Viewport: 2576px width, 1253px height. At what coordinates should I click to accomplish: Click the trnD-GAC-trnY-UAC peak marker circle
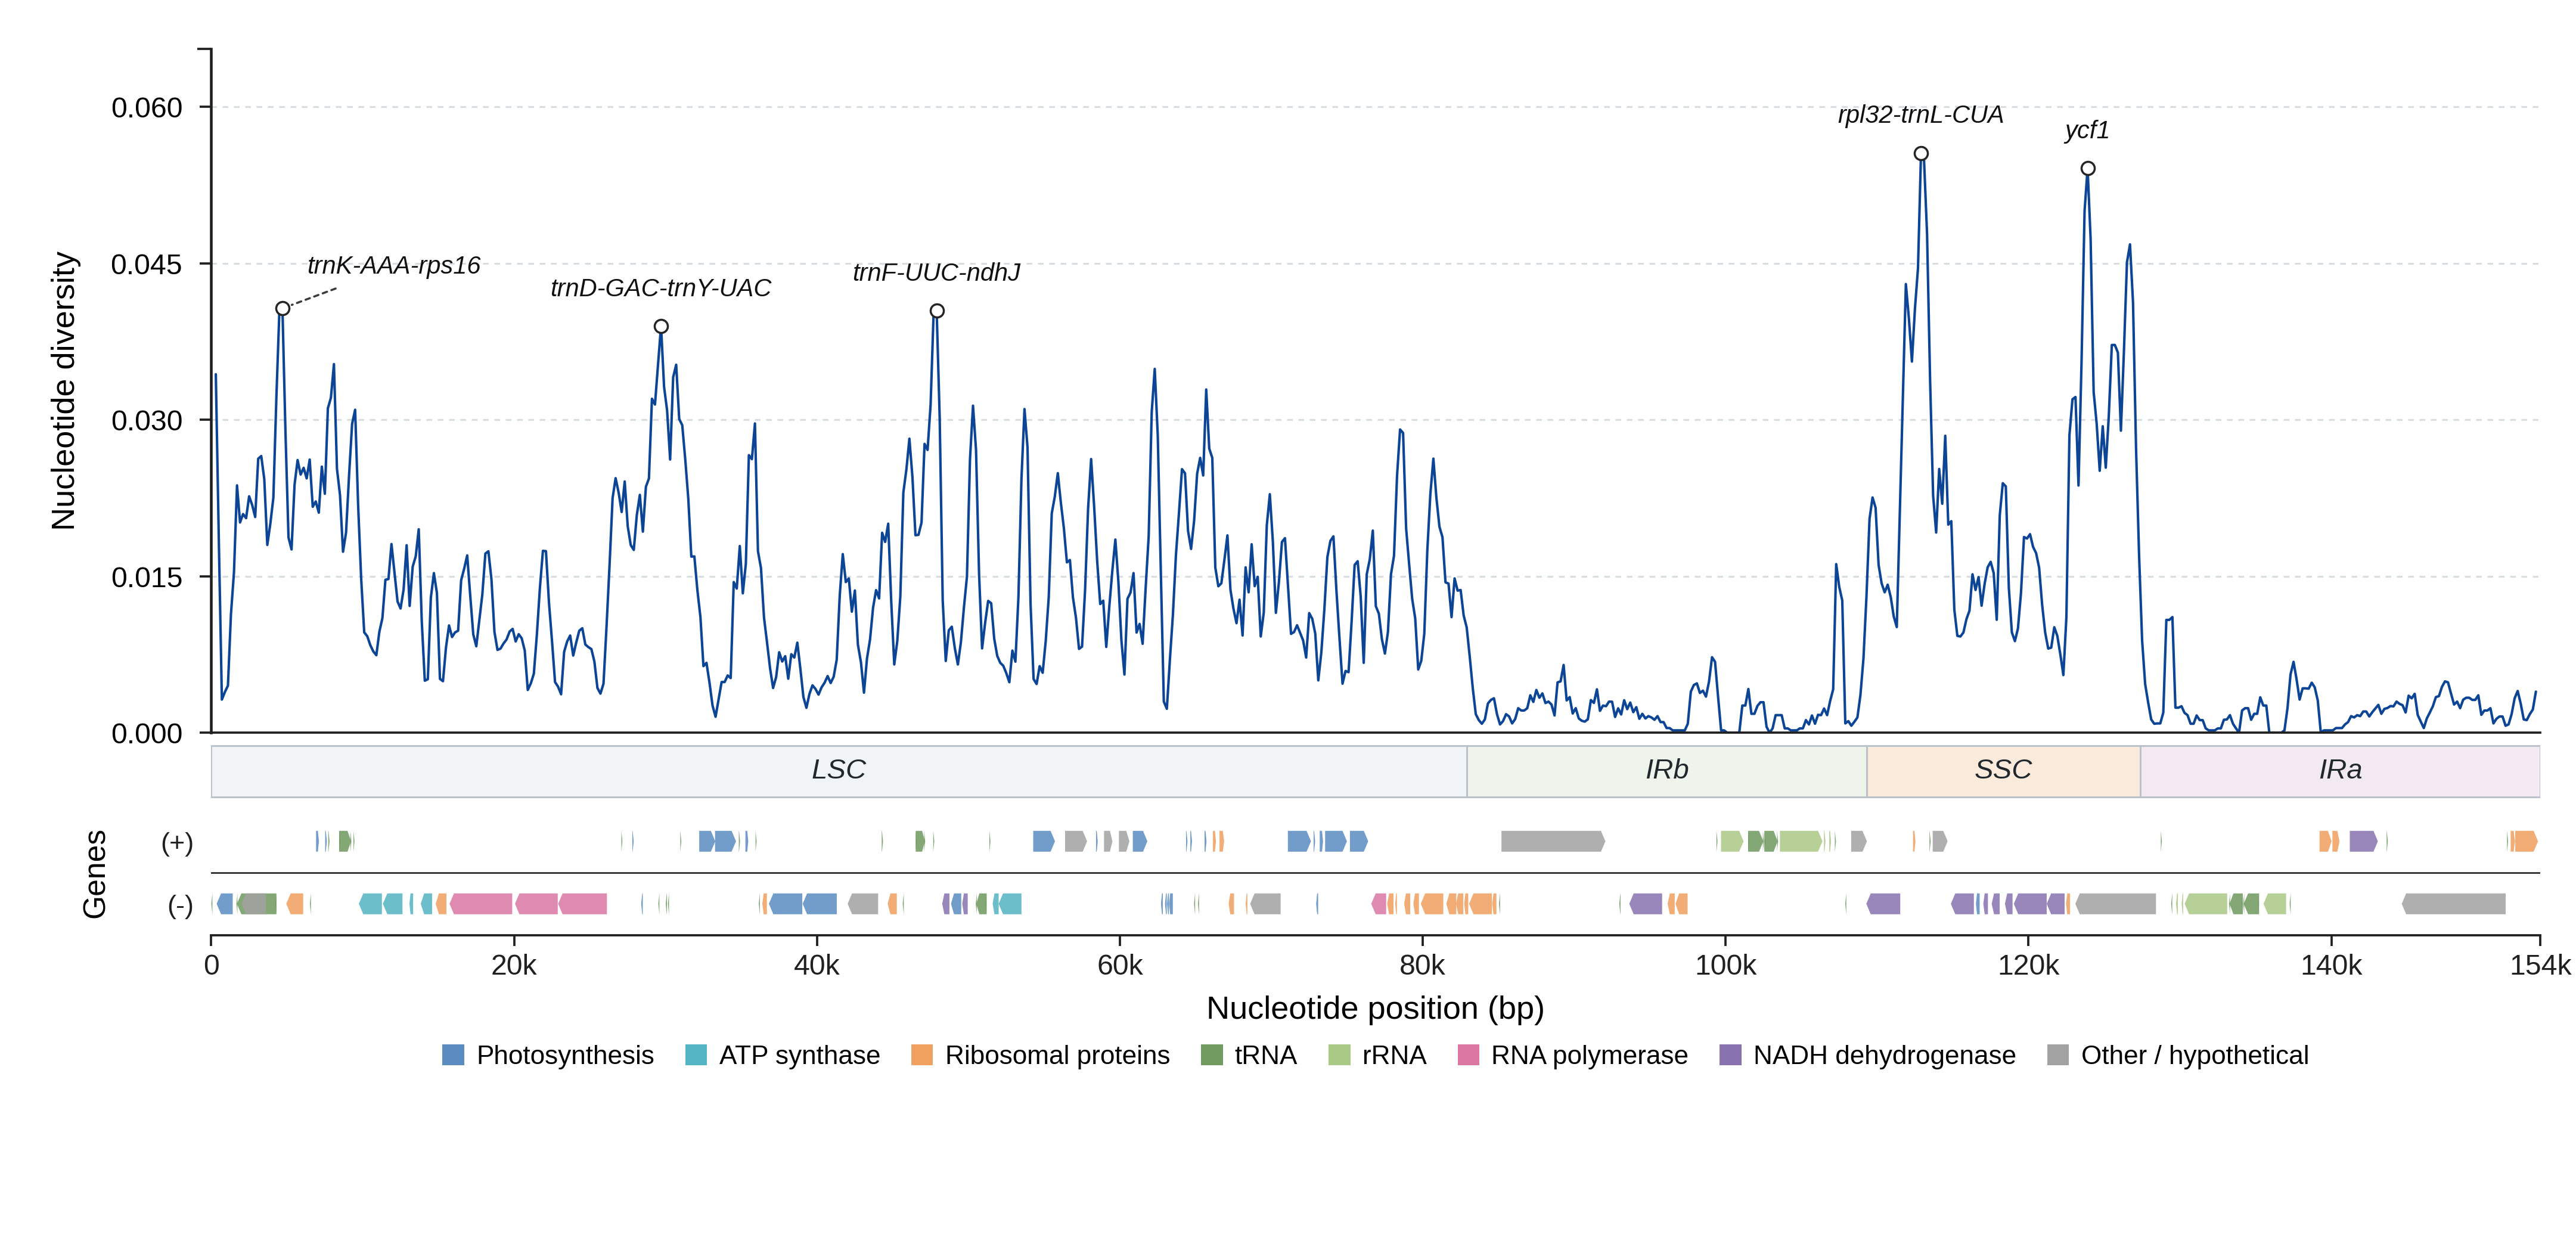click(x=661, y=327)
